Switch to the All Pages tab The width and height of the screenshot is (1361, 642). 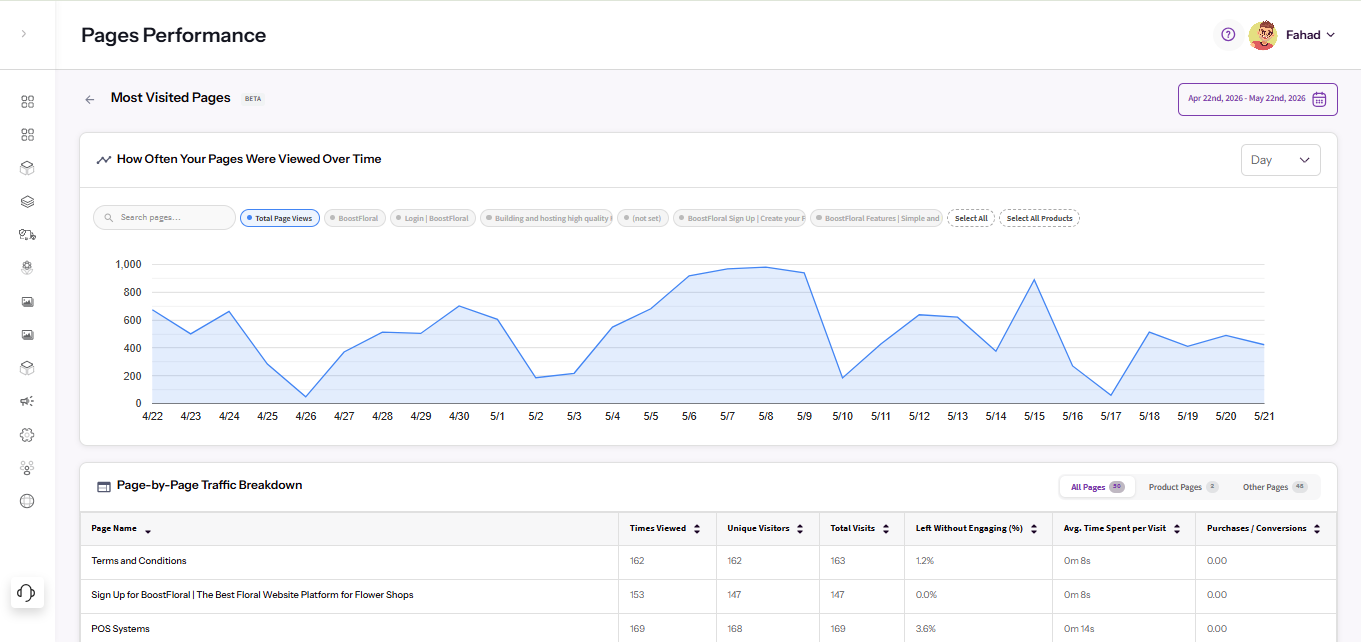(1097, 487)
